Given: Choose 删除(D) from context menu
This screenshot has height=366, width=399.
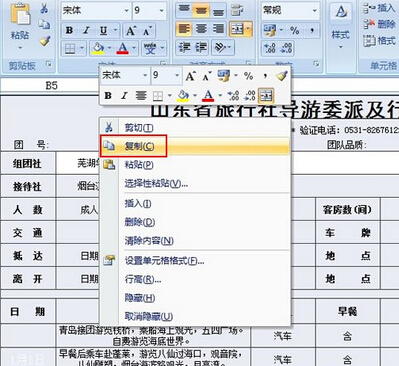Looking at the screenshot, I should point(195,222).
